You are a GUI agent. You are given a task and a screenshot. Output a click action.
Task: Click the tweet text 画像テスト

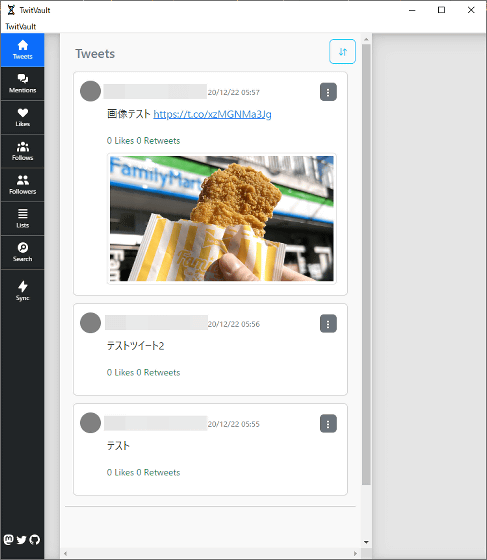pos(129,114)
